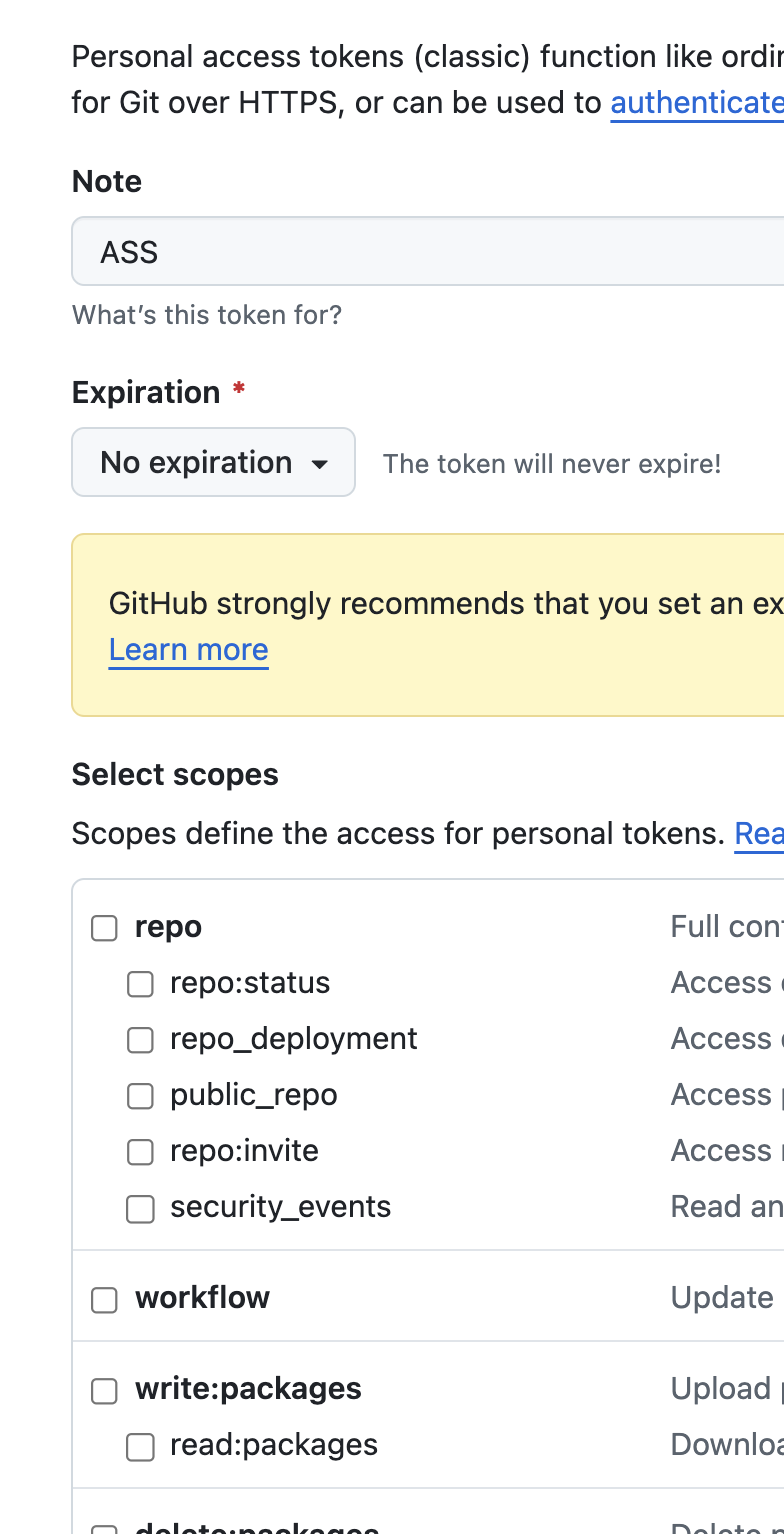Click the Expiration label
The image size is (784, 1534).
coord(146,392)
